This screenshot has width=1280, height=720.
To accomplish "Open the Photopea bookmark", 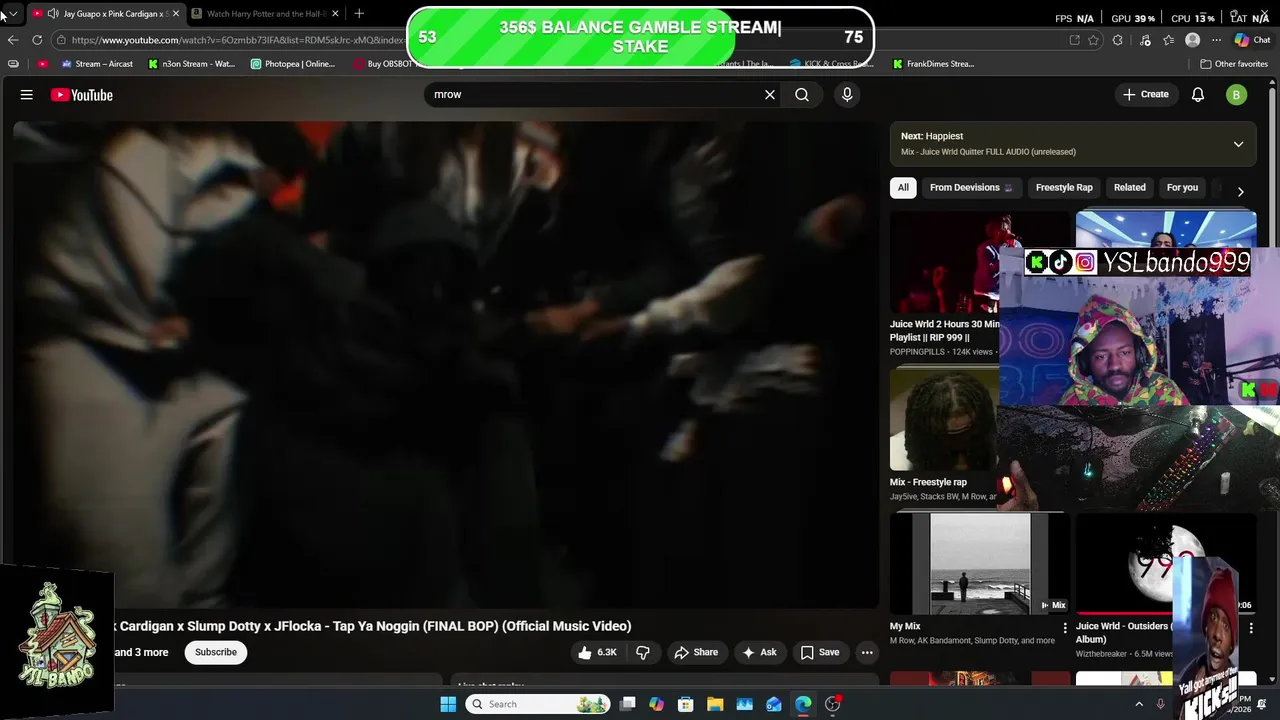I will click(x=293, y=64).
